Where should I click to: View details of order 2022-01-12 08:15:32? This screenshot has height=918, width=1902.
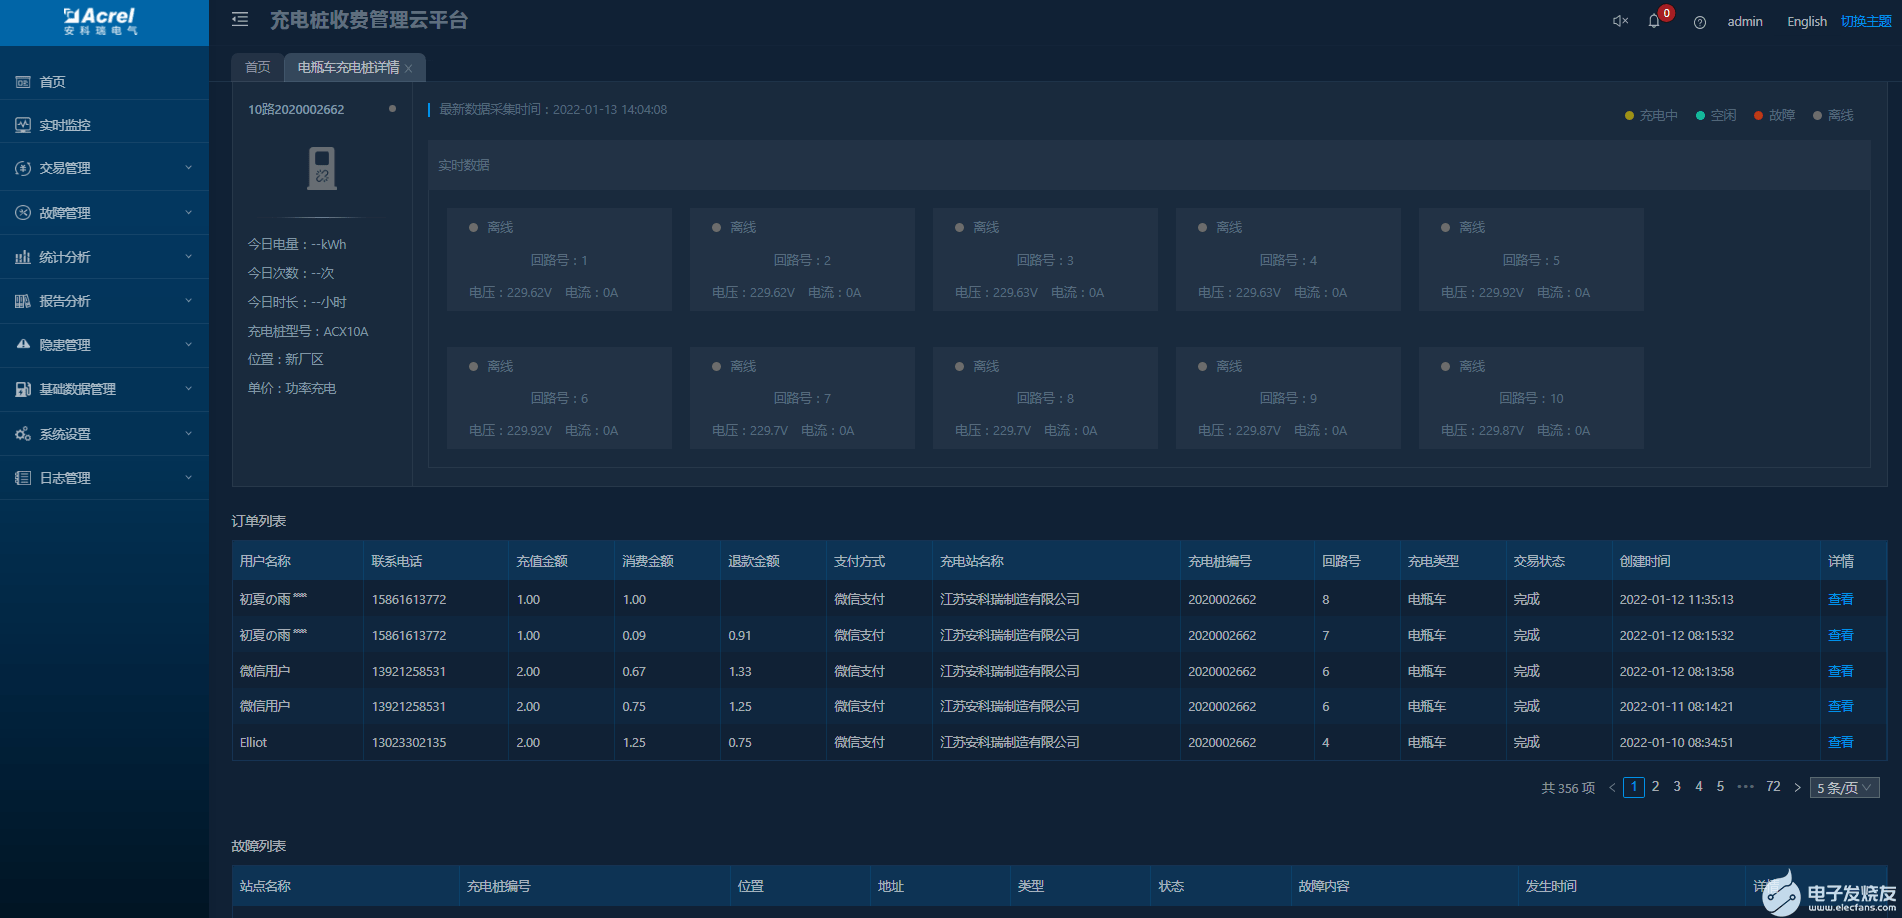click(1840, 635)
